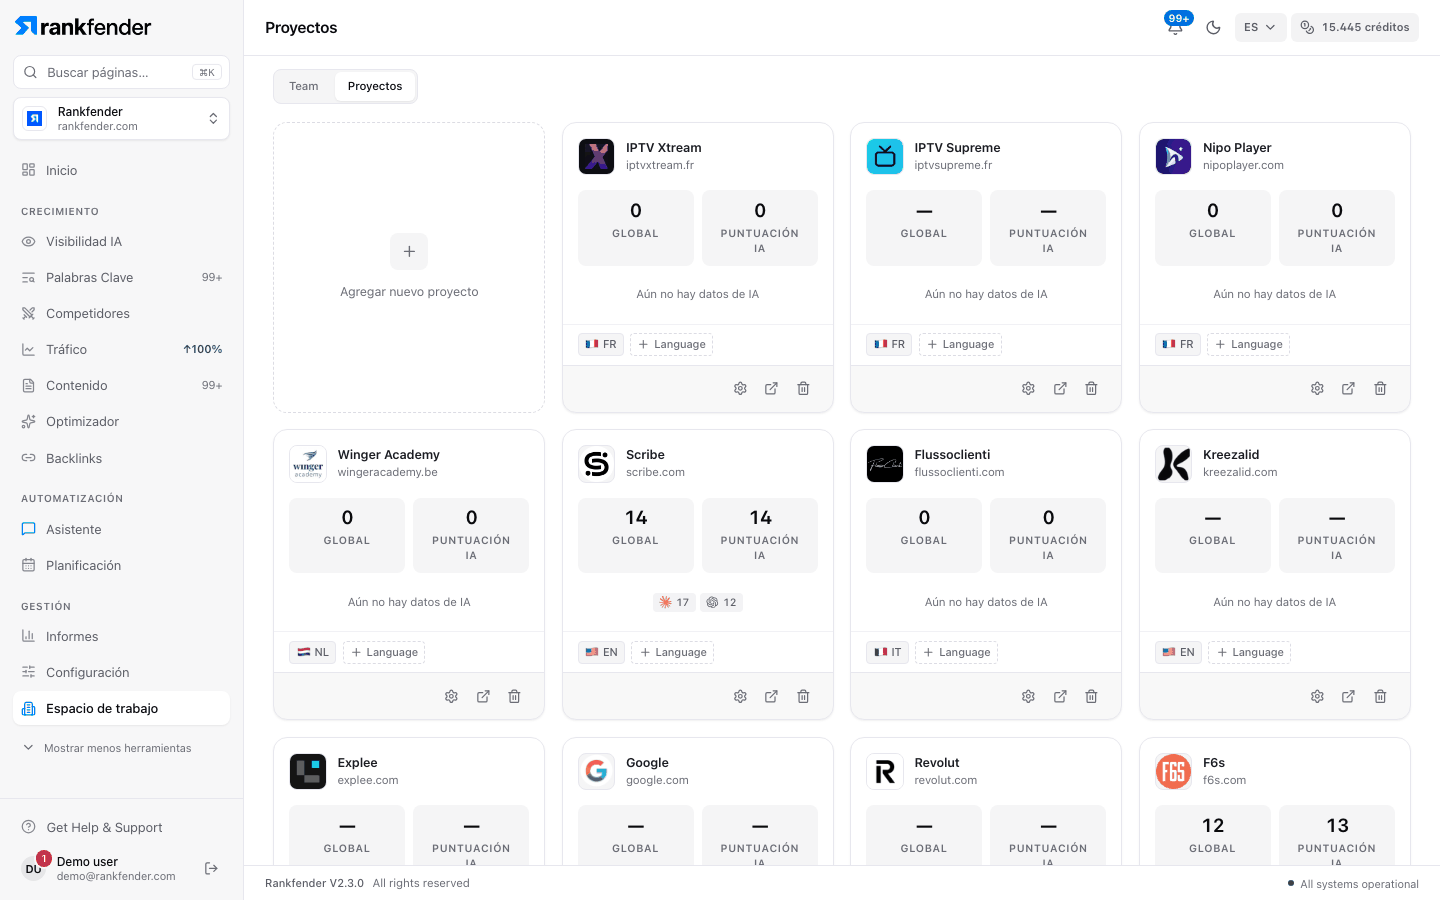This screenshot has width=1440, height=900.
Task: Open Visibilidad IA section
Action: tap(122, 241)
